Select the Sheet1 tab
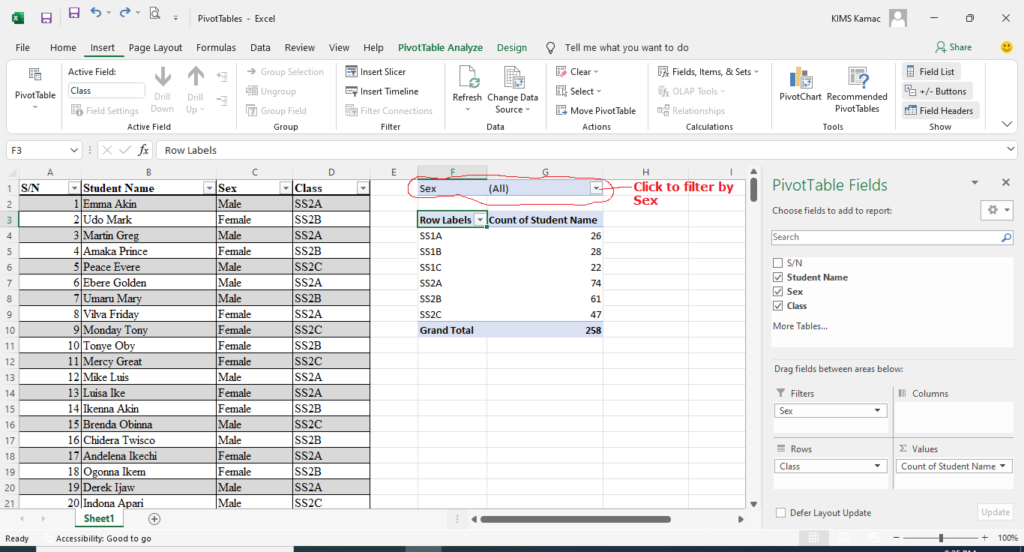The image size is (1024, 552). [99, 519]
